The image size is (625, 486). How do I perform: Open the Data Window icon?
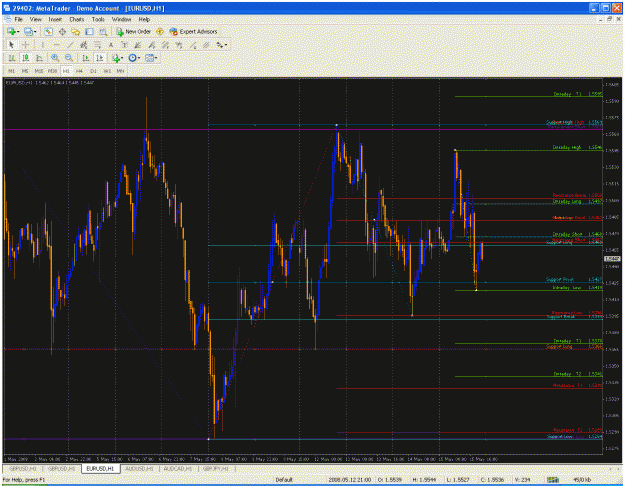click(x=62, y=31)
